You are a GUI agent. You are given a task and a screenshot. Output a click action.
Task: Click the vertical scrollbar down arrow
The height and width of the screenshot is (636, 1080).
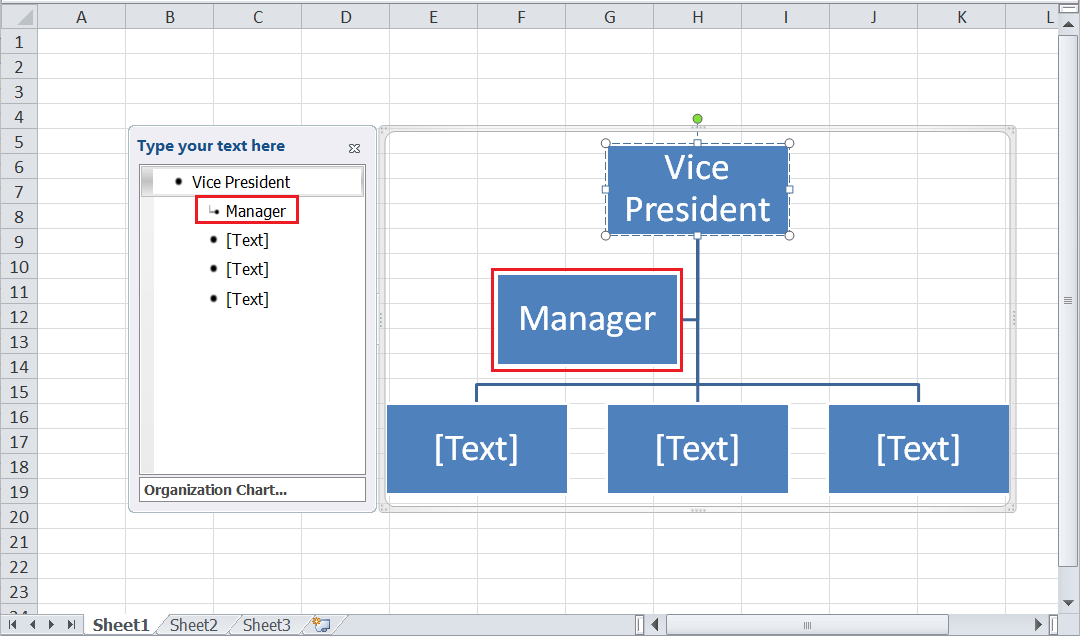click(1068, 604)
